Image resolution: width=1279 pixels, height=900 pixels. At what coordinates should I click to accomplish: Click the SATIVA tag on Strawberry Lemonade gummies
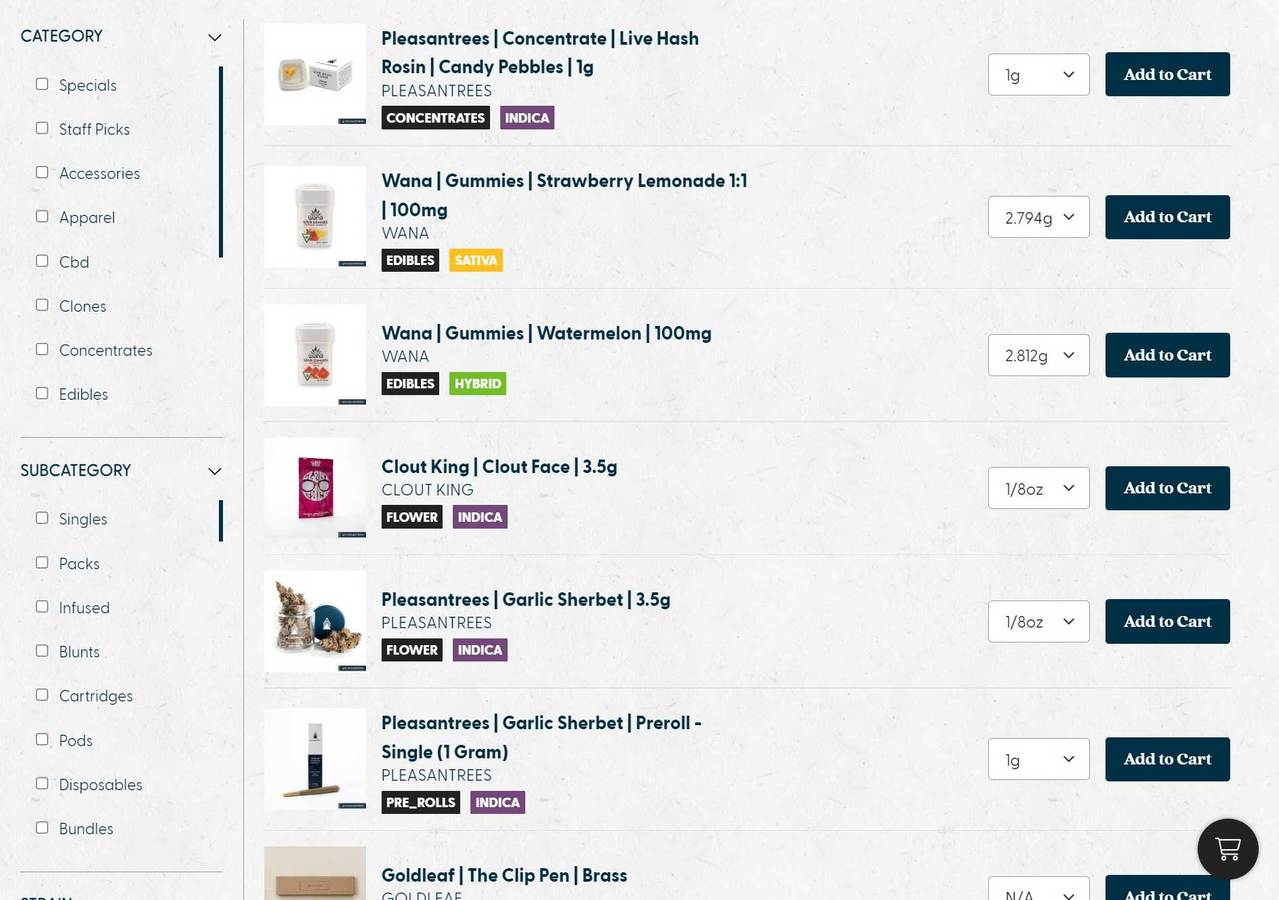[x=475, y=260]
